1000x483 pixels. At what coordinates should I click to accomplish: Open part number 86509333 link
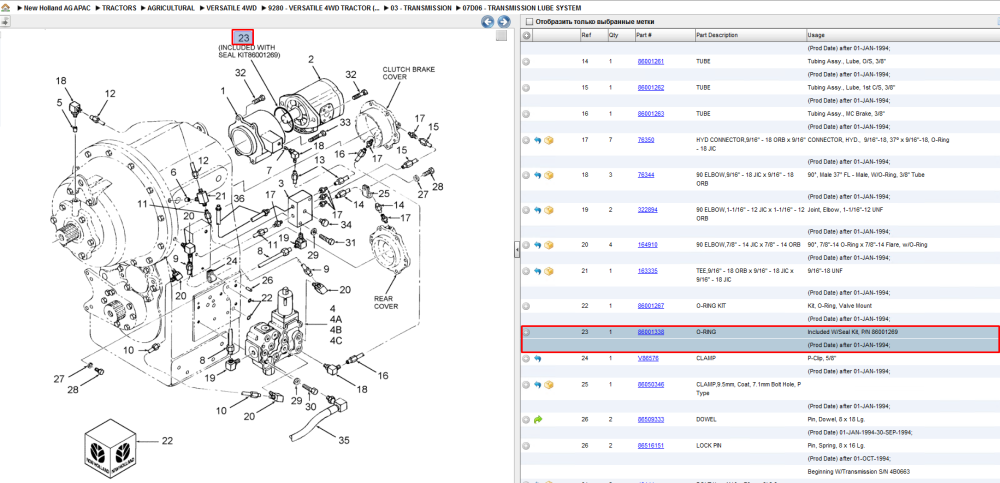point(651,420)
